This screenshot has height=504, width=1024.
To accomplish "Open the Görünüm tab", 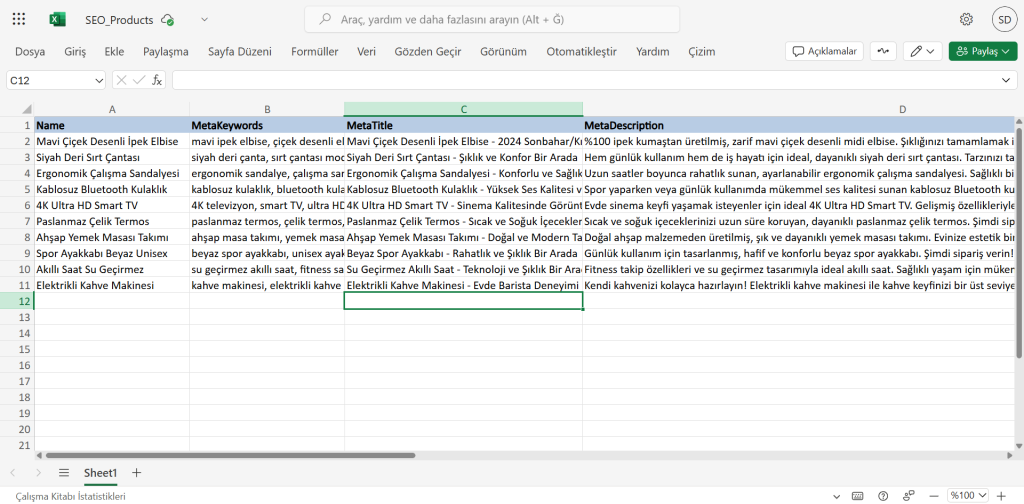I will (504, 52).
